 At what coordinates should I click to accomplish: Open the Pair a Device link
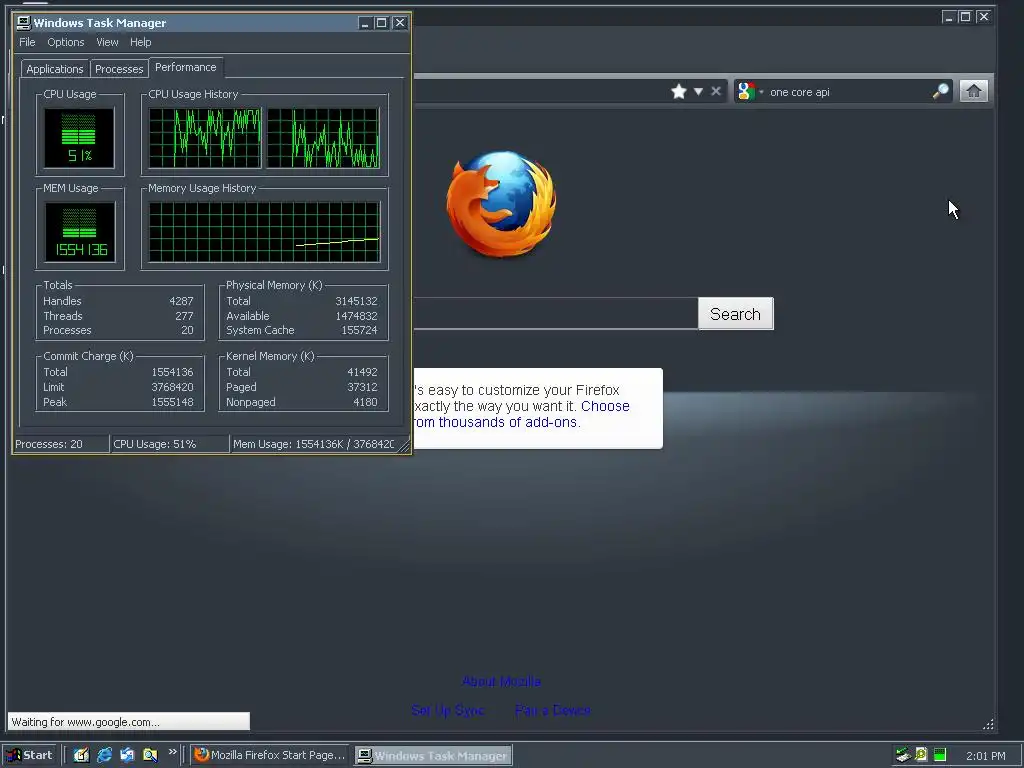pos(552,710)
